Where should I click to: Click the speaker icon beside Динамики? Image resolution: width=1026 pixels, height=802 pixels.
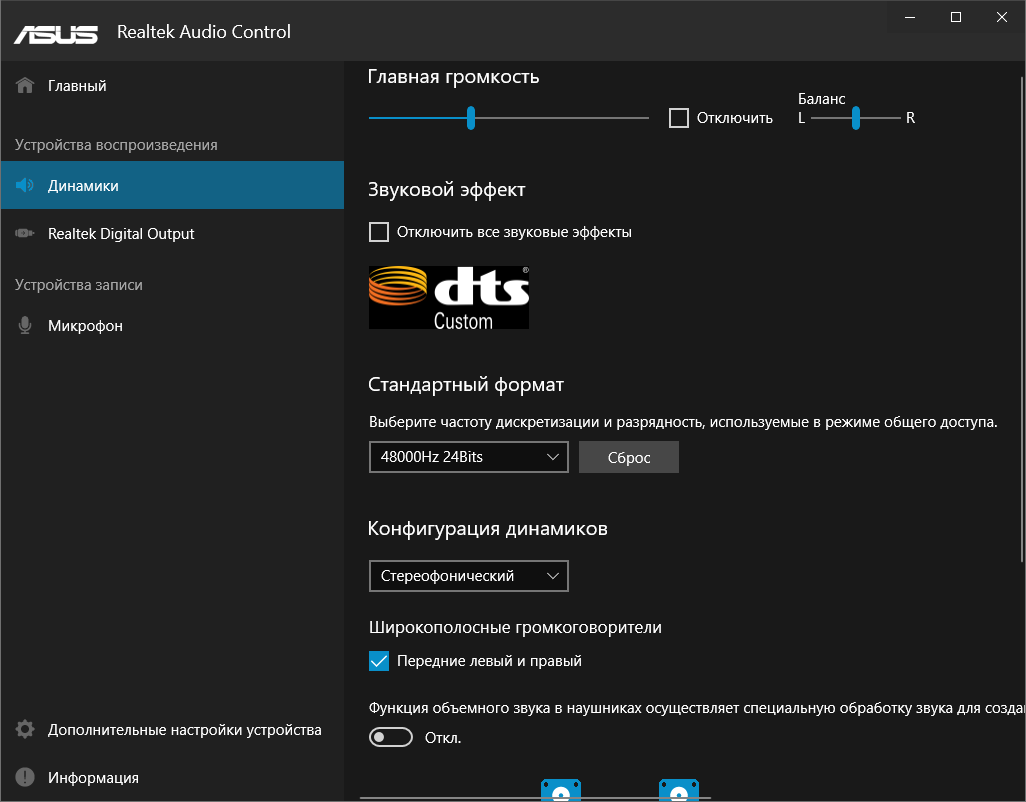pos(25,185)
